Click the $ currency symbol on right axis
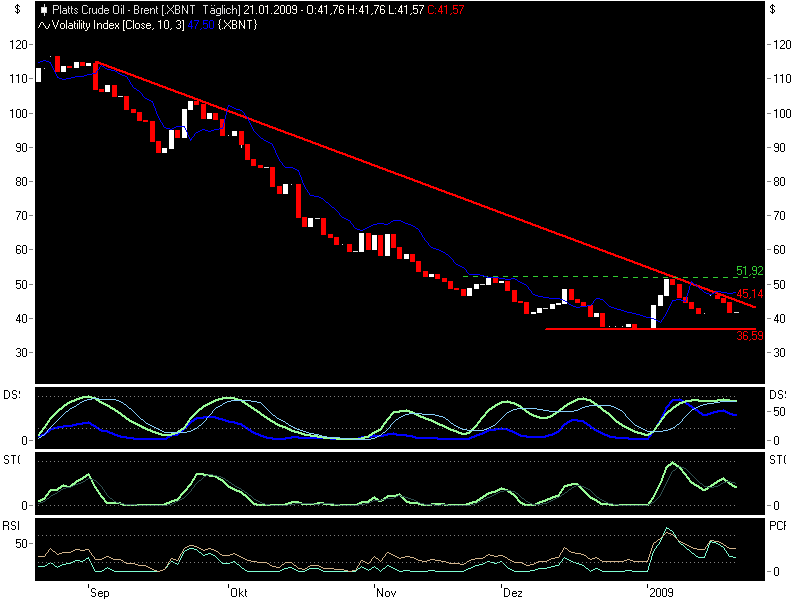 click(773, 9)
